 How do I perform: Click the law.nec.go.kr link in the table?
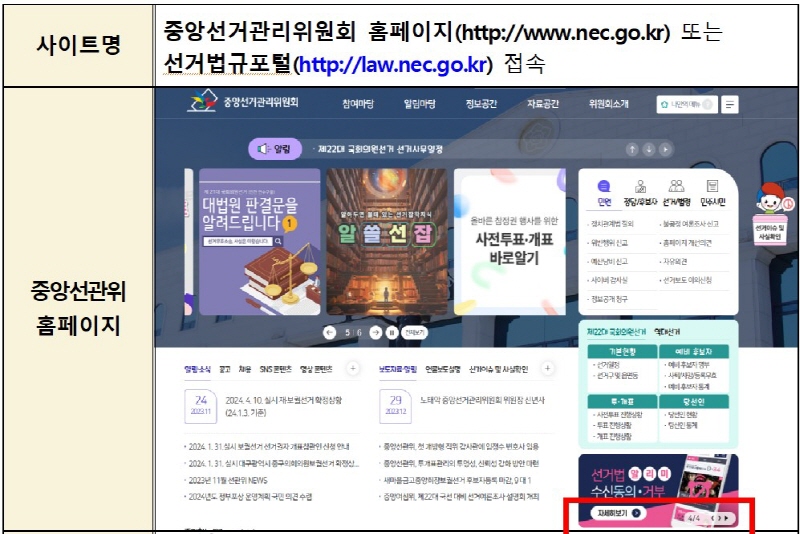tap(392, 65)
